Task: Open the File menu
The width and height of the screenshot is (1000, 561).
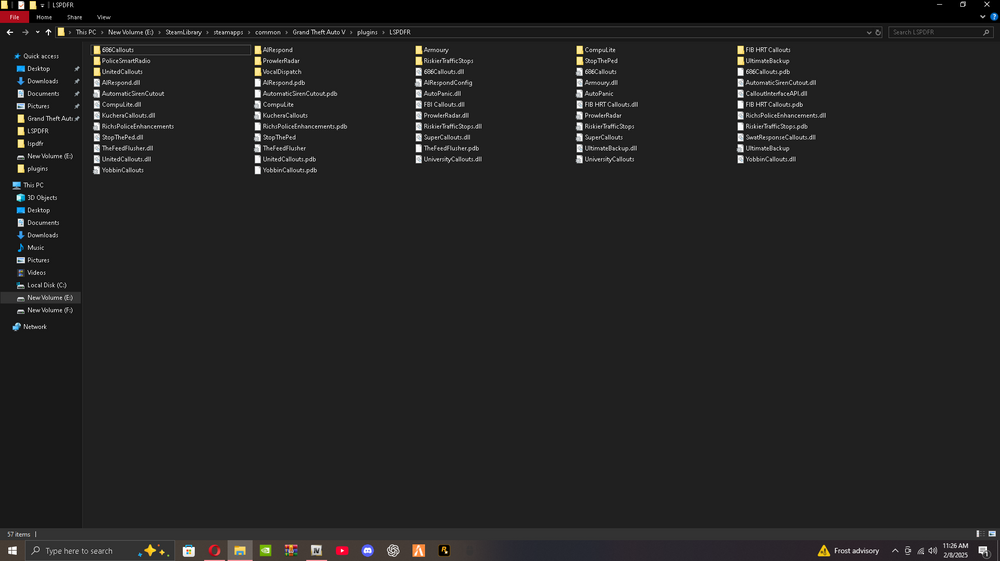Action: pyautogui.click(x=14, y=17)
